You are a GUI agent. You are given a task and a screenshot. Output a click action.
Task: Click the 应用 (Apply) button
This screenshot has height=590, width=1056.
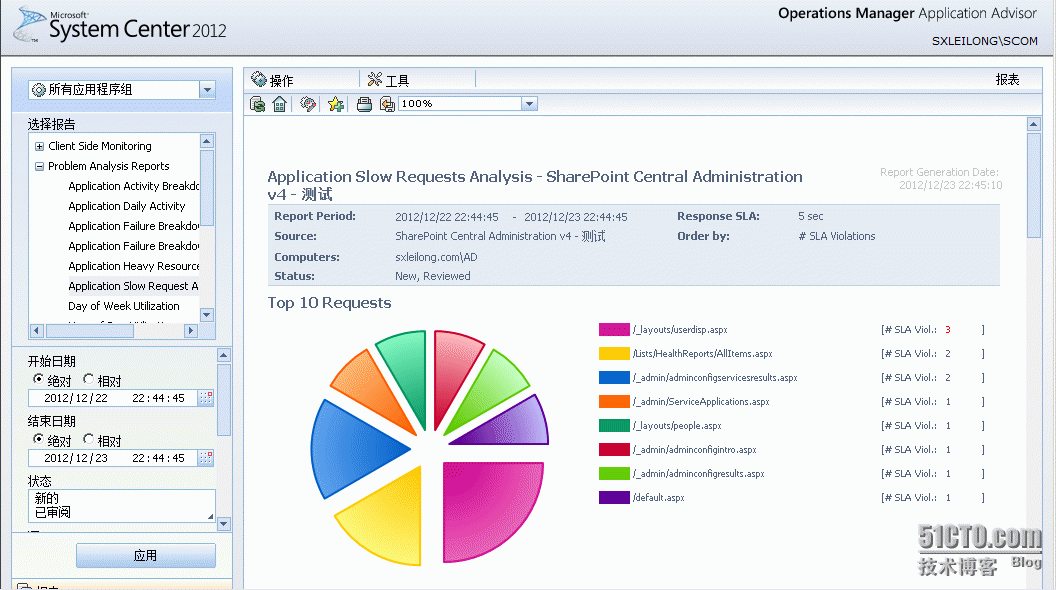click(145, 556)
